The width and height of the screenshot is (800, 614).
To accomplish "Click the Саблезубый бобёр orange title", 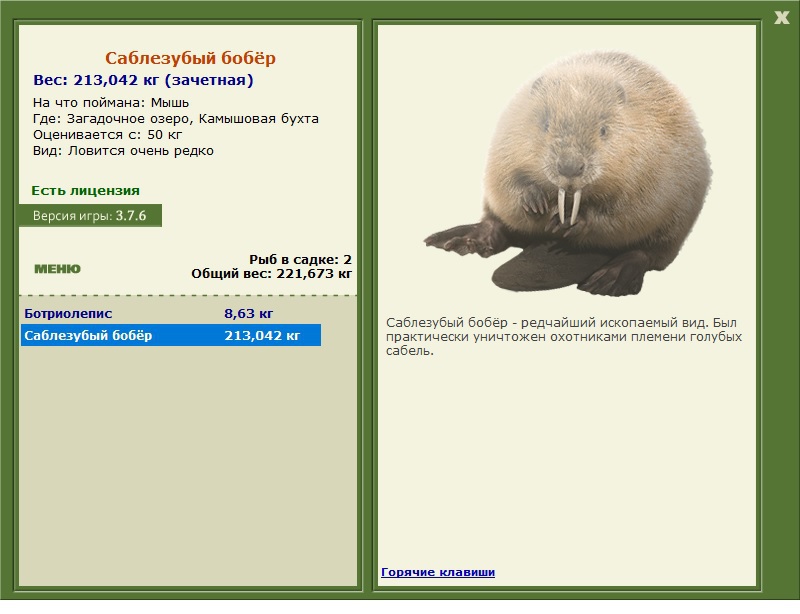I will click(x=190, y=58).
